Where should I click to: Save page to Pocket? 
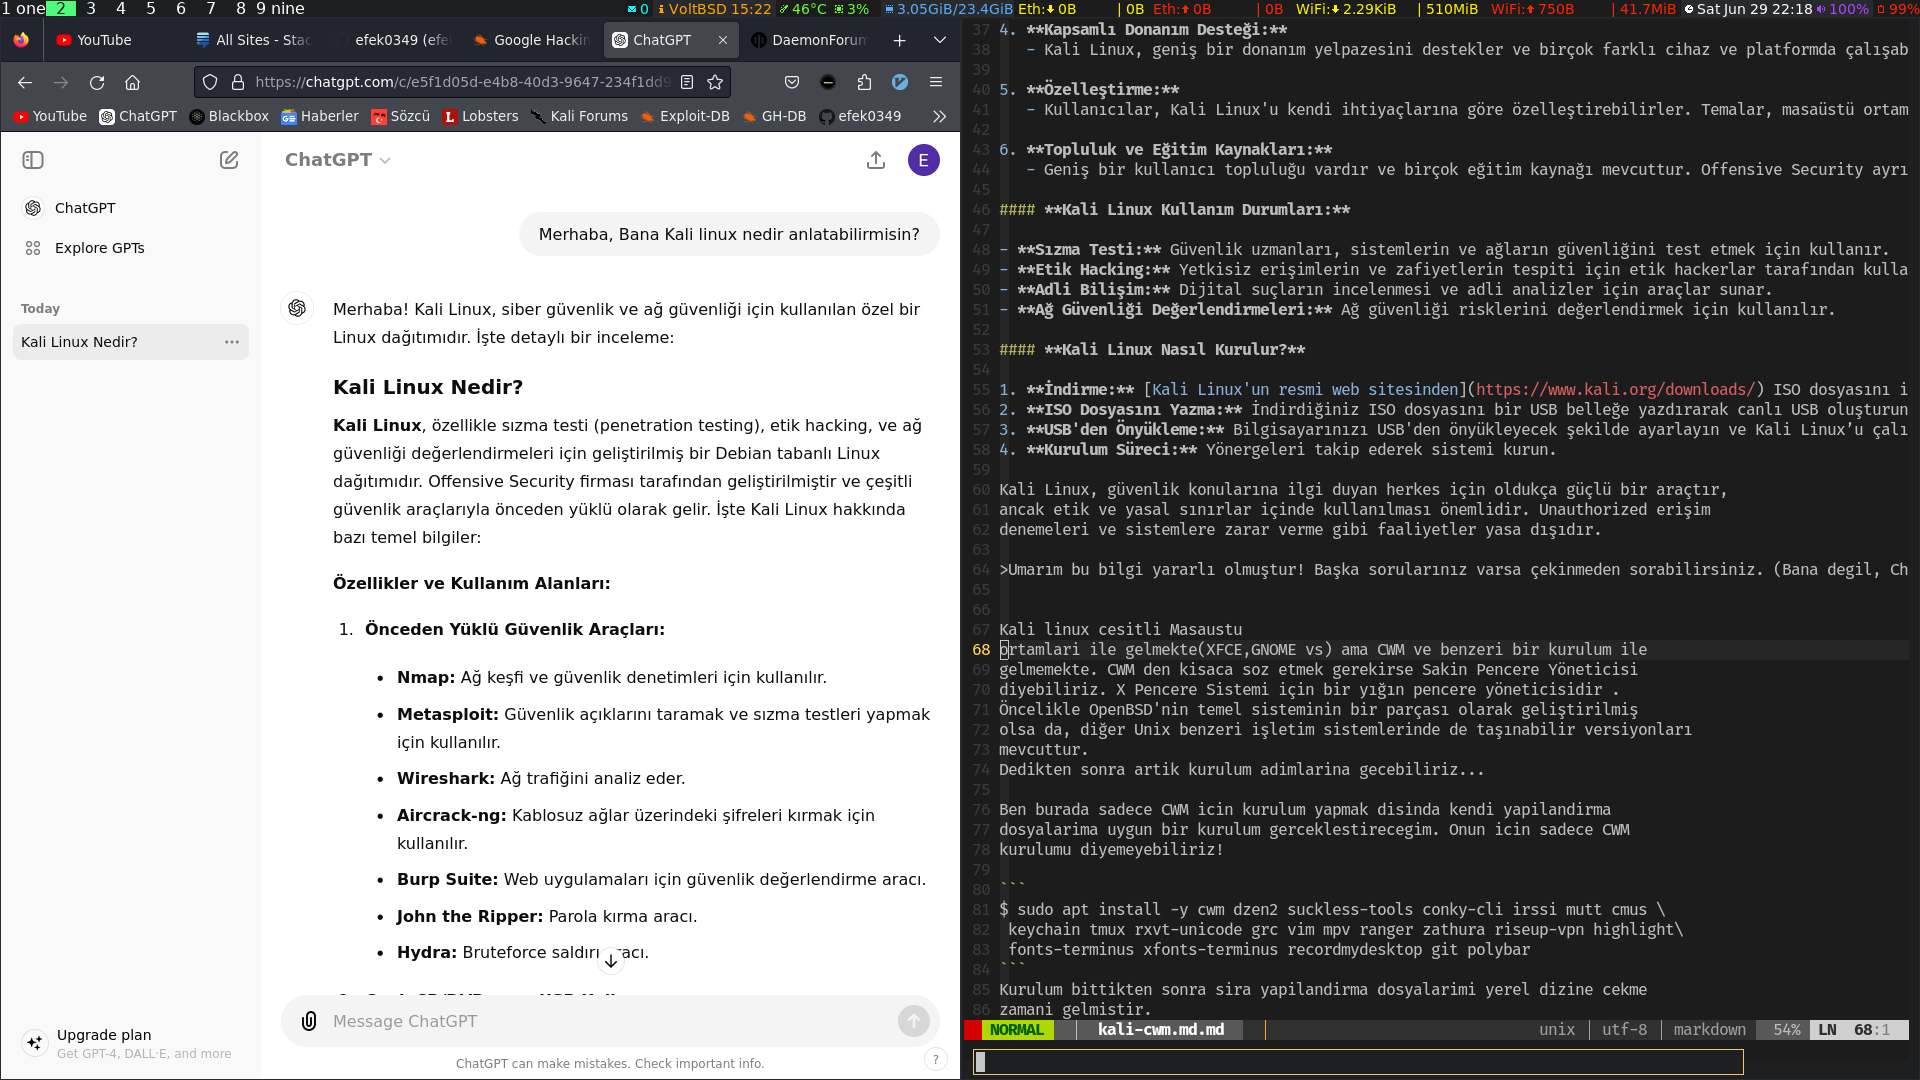click(x=792, y=82)
